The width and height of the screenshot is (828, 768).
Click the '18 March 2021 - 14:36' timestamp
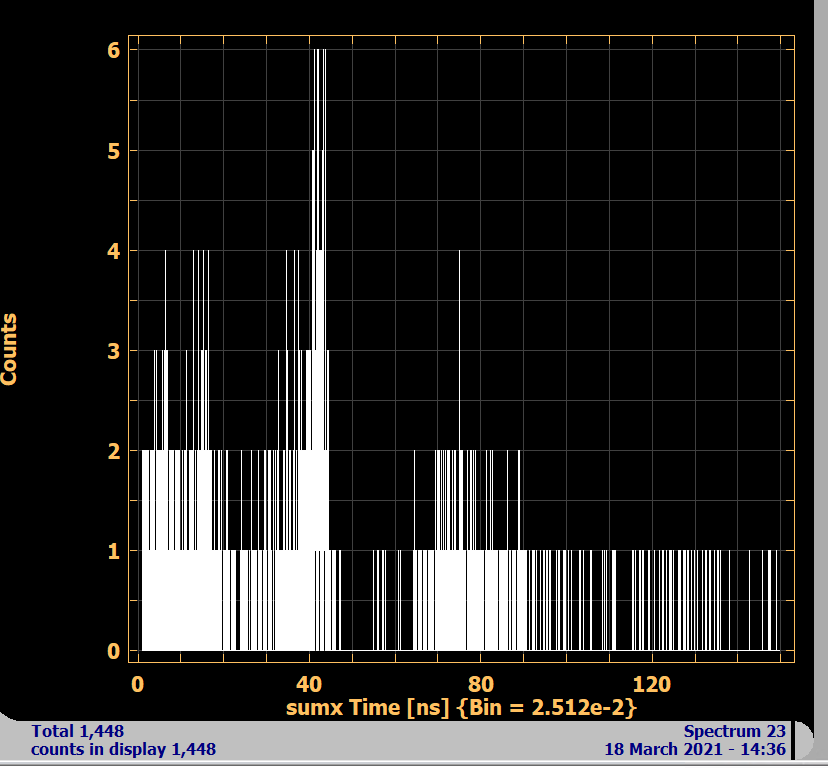(694, 749)
